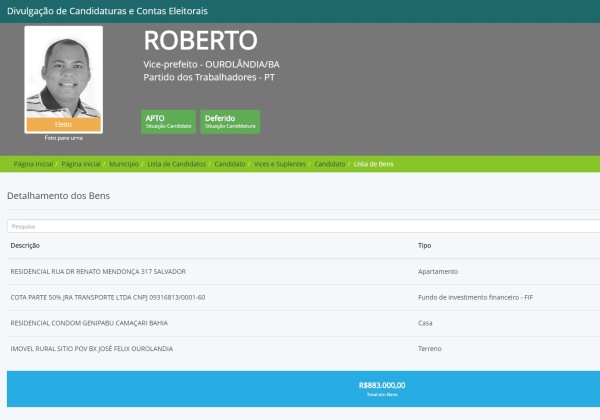Select row IMOVEL RURAL SITIO POV BX JOSÉ FELIX
Screen dimensions: 600x420
303,348
